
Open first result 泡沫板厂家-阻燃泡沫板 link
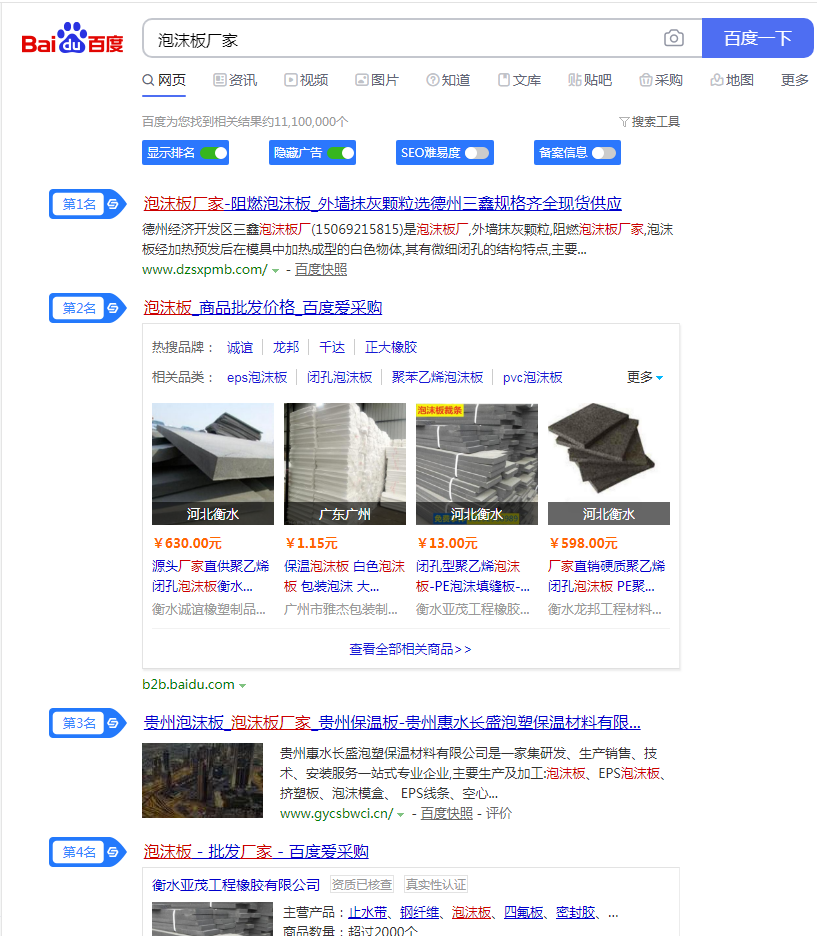pyautogui.click(x=382, y=204)
